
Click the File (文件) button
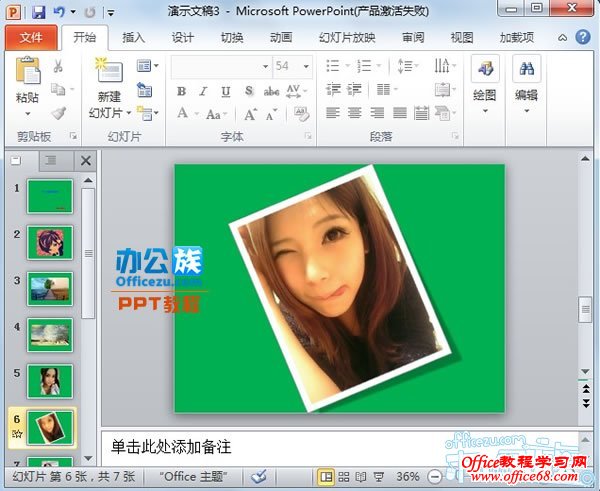[x=31, y=38]
